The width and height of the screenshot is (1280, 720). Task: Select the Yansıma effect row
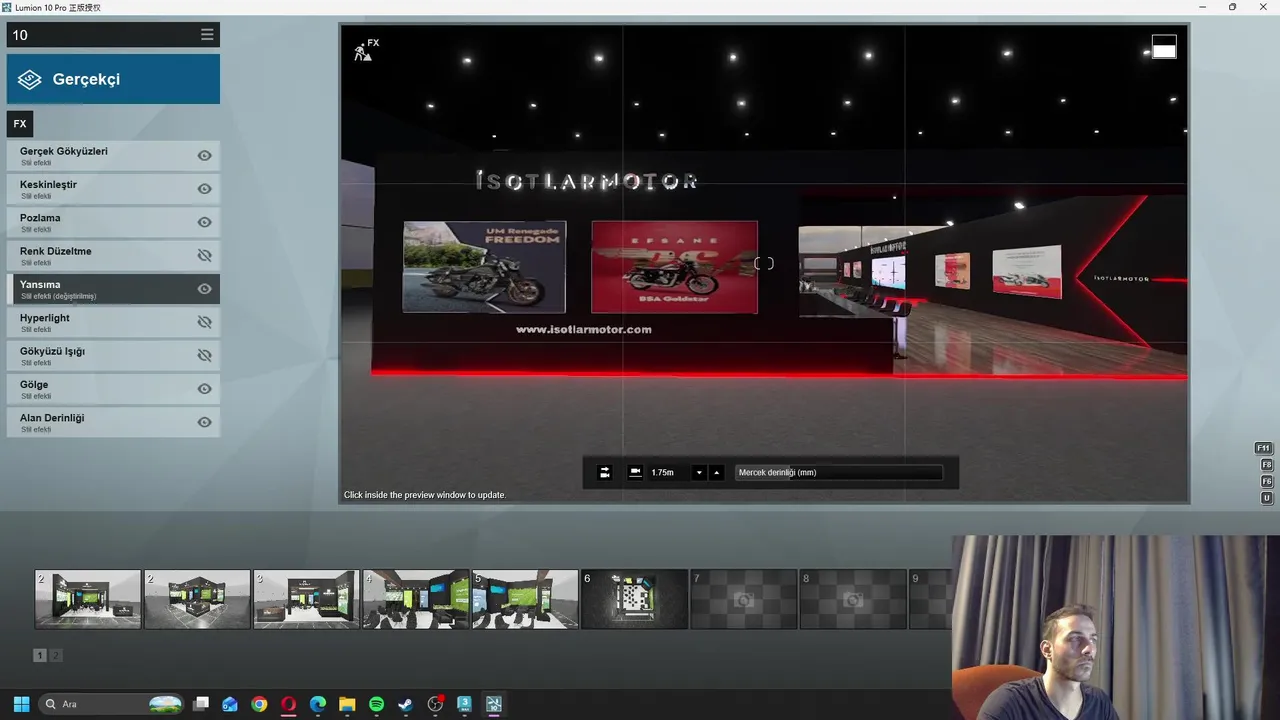pos(113,289)
